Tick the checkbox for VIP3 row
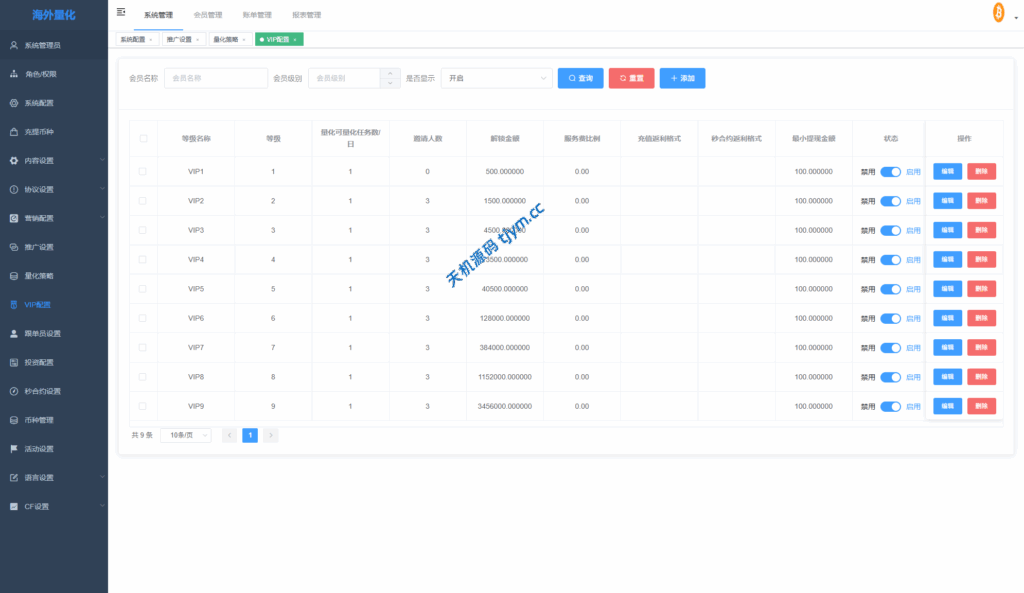 (143, 230)
